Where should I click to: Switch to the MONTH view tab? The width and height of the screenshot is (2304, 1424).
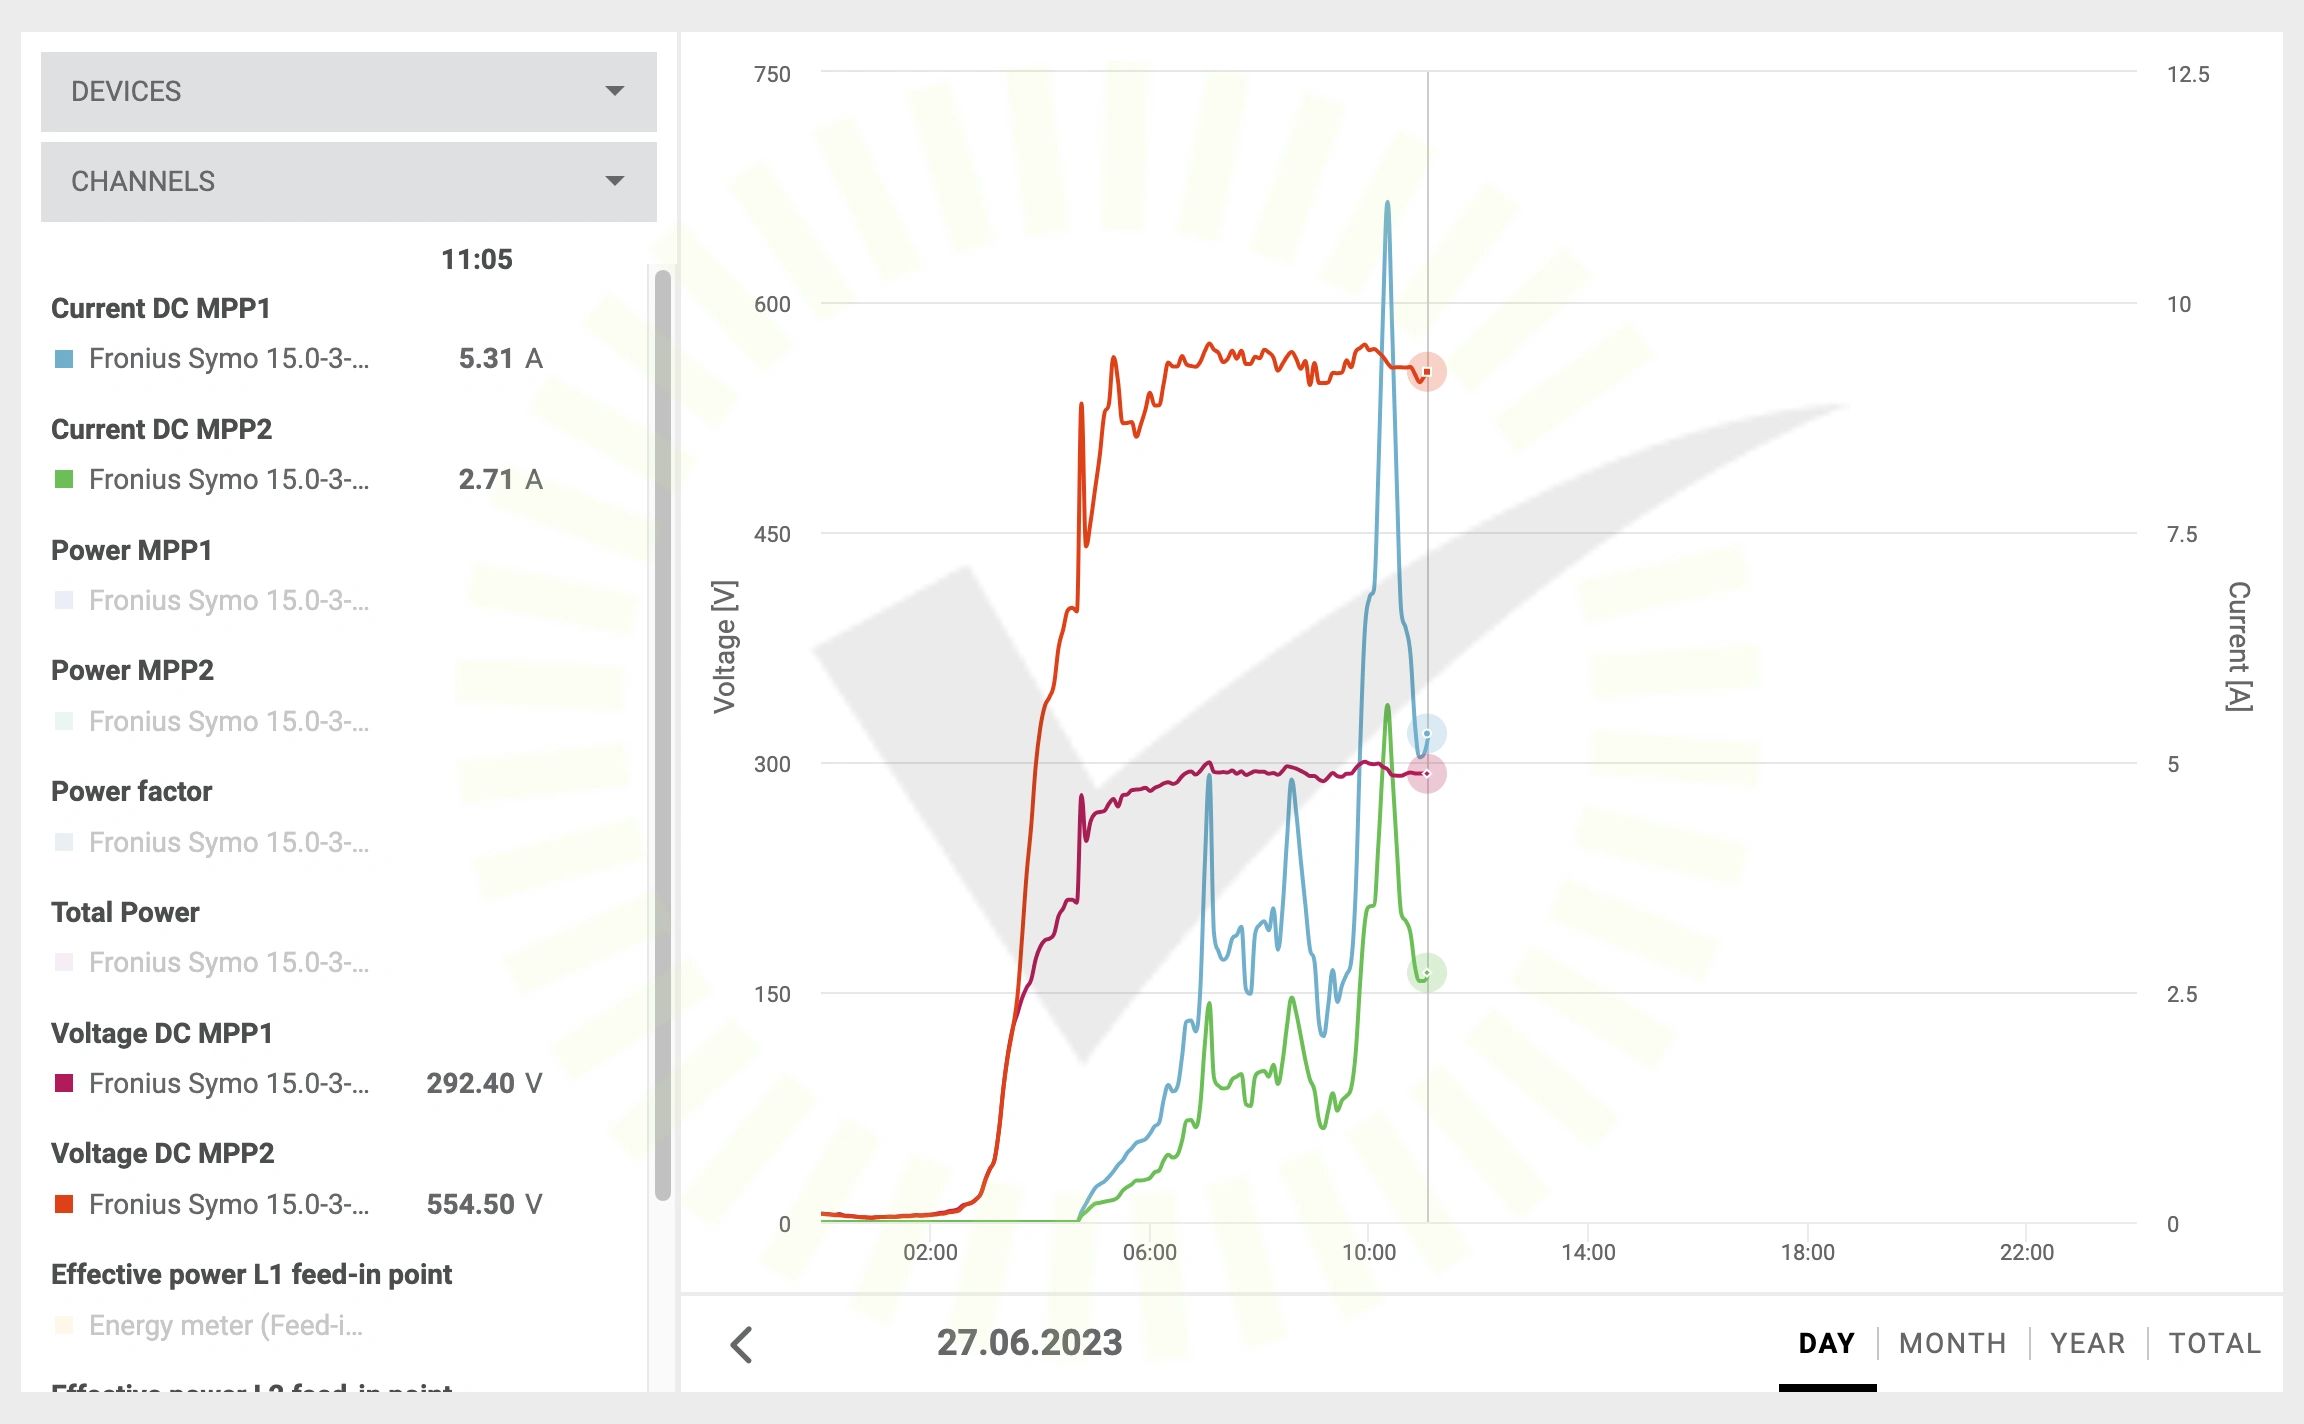coord(1952,1343)
